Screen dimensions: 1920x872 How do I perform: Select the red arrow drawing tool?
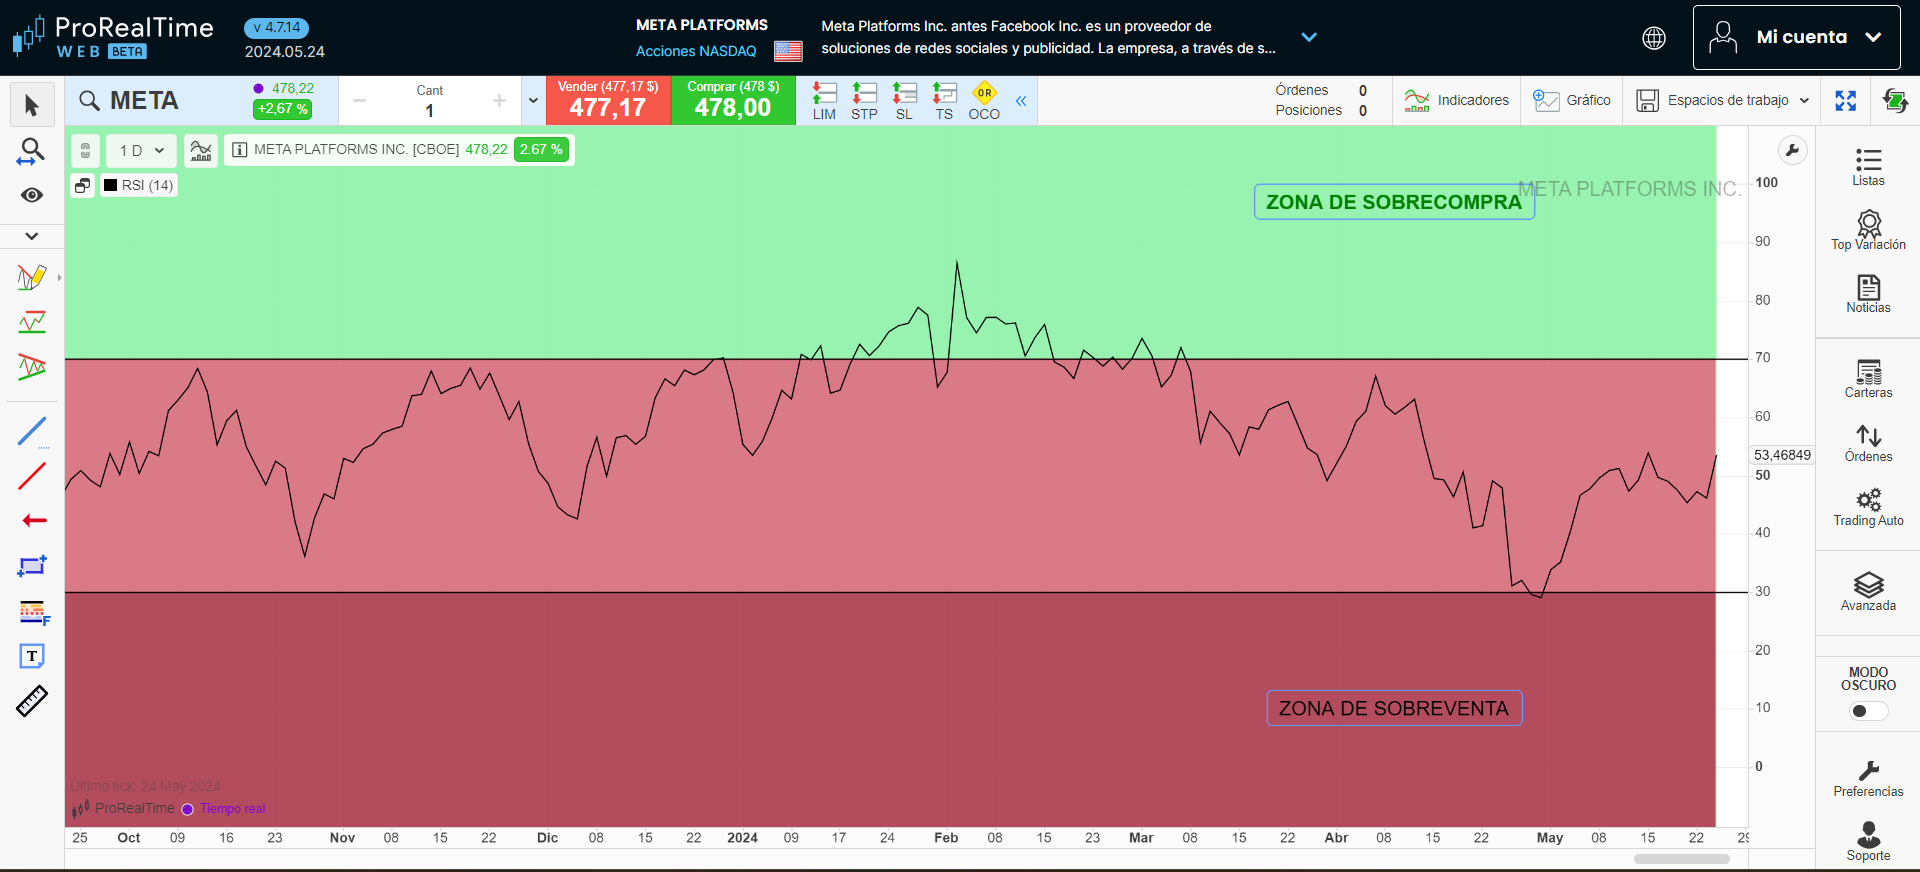pyautogui.click(x=34, y=520)
